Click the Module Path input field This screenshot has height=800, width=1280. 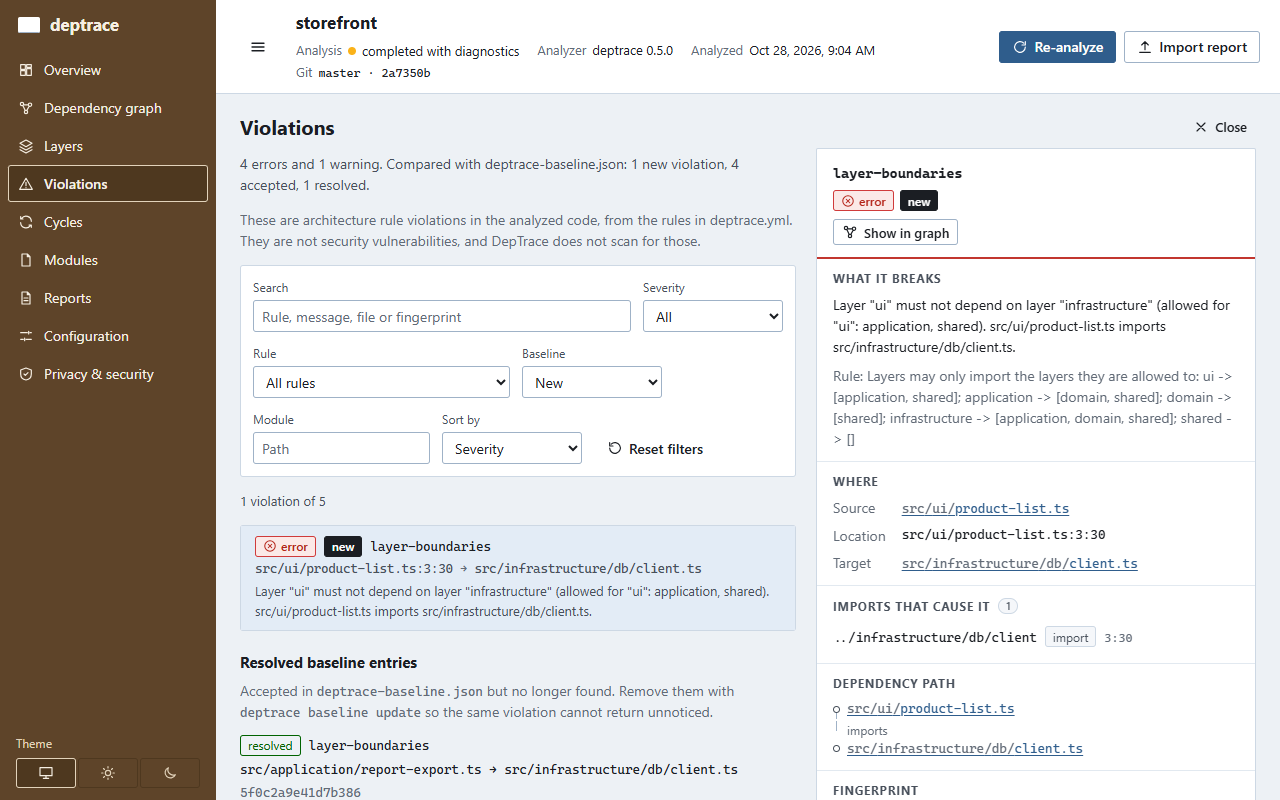[x=341, y=448]
